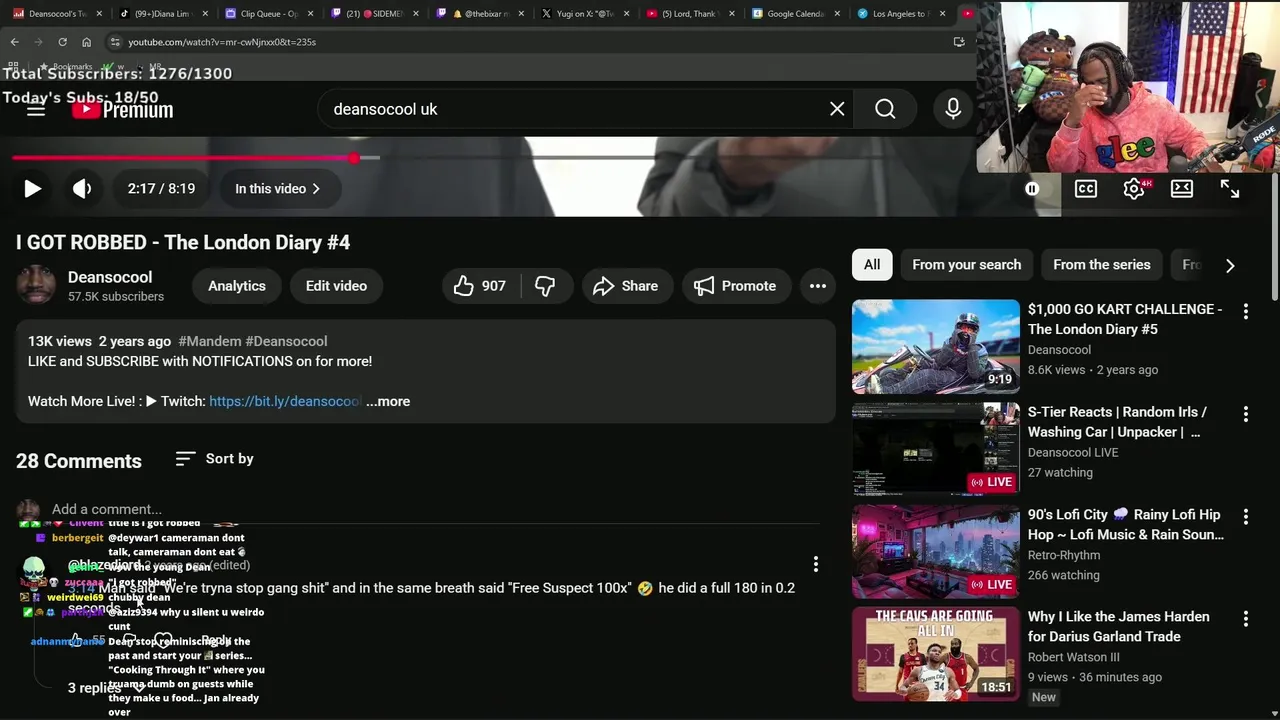Click the #Mandem hashtag
Screen dimensions: 1280x720
pyautogui.click(x=210, y=341)
